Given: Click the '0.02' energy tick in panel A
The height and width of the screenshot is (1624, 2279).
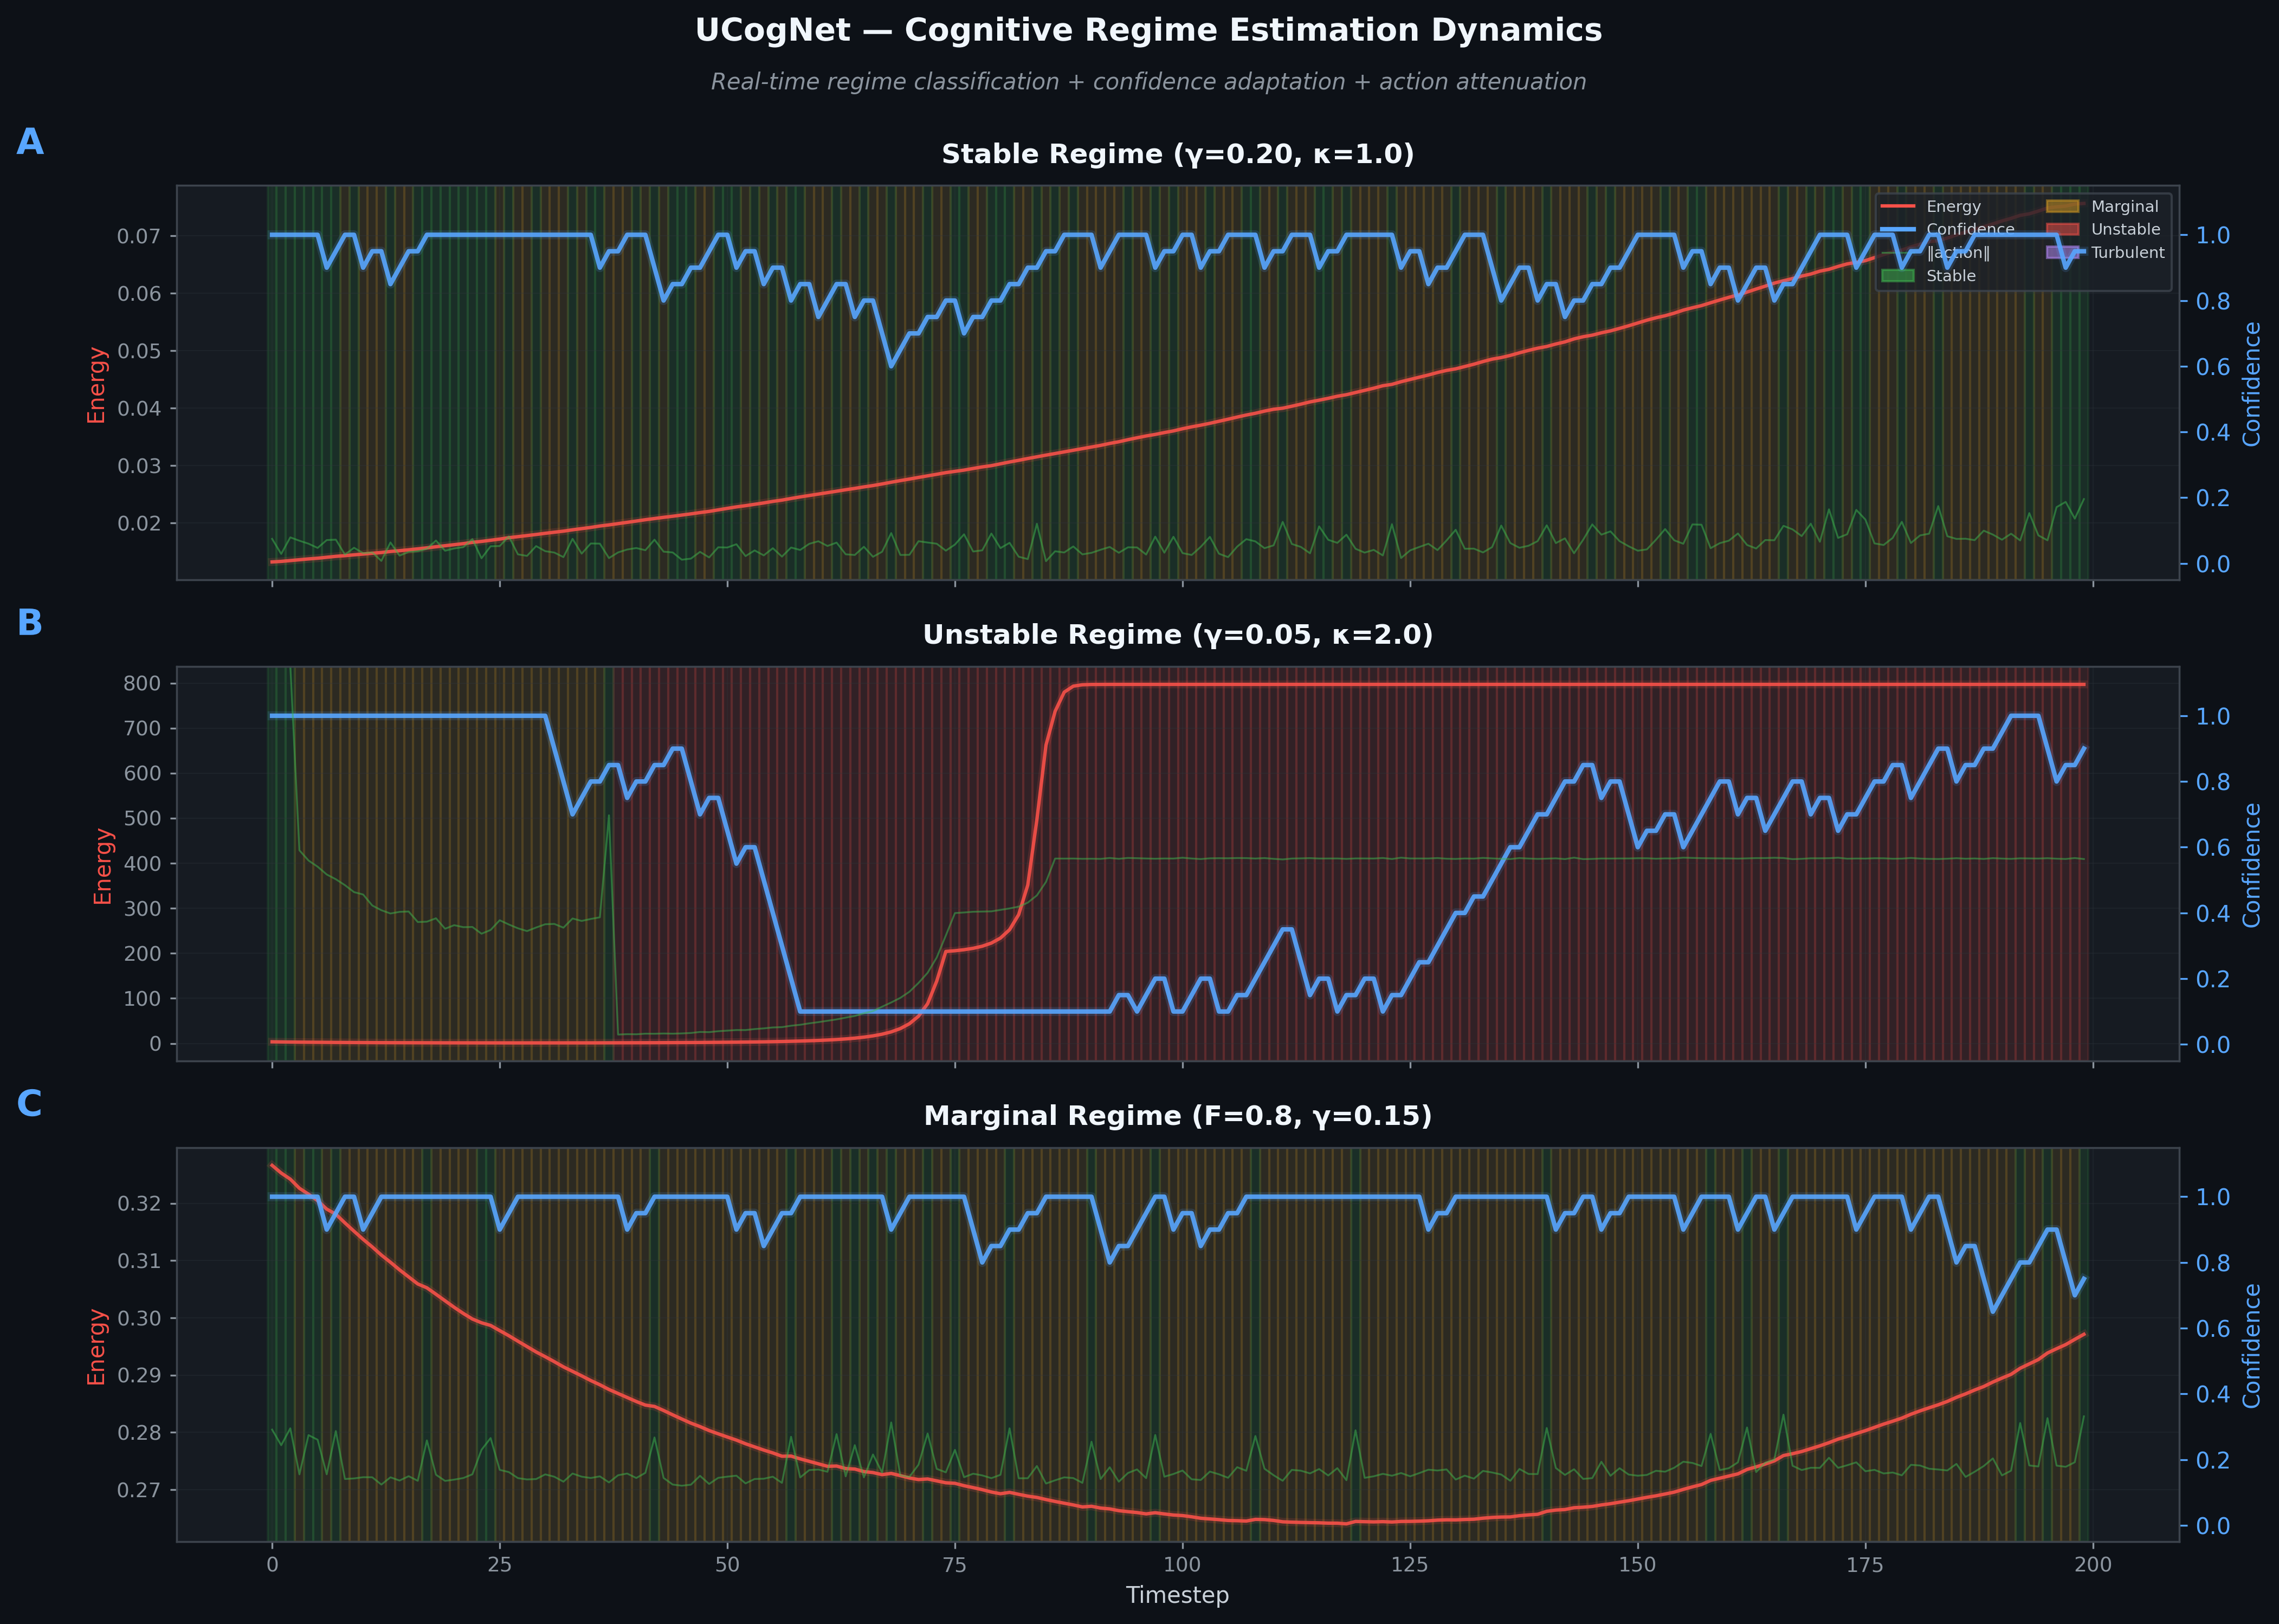Looking at the screenshot, I should (139, 523).
